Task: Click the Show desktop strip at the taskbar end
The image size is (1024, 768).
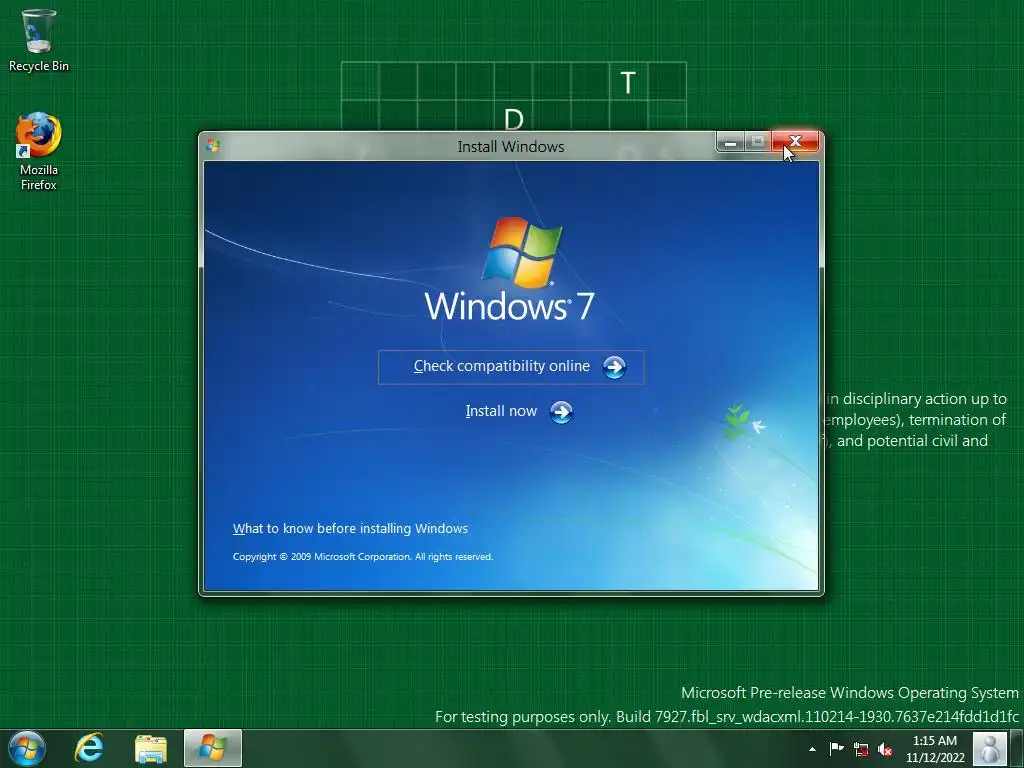Action: pyautogui.click(x=1017, y=748)
